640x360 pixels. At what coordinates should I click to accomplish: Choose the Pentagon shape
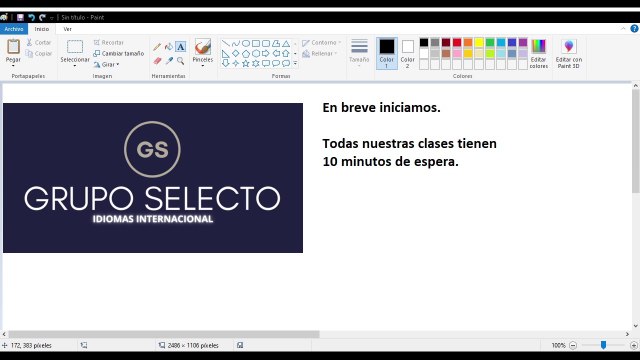246,53
